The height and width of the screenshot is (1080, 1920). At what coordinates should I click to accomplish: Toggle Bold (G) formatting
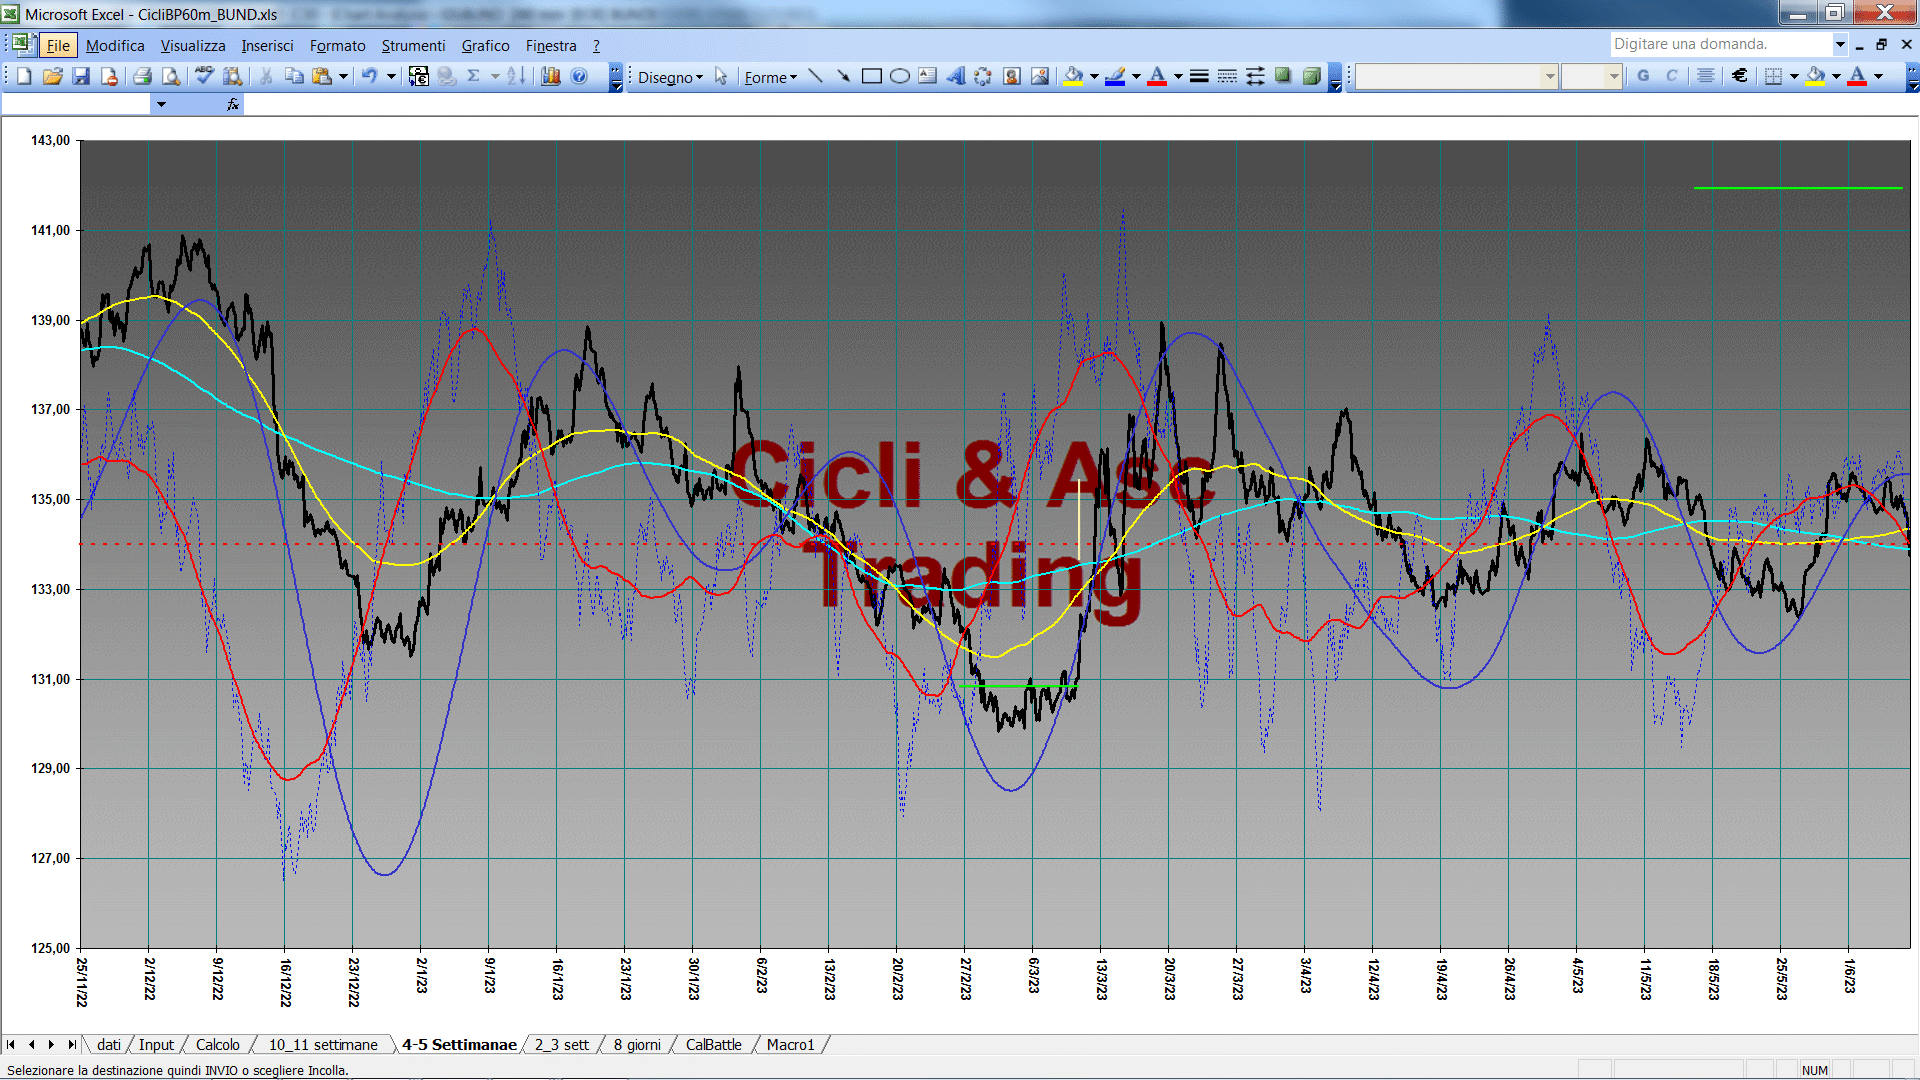coord(1643,76)
